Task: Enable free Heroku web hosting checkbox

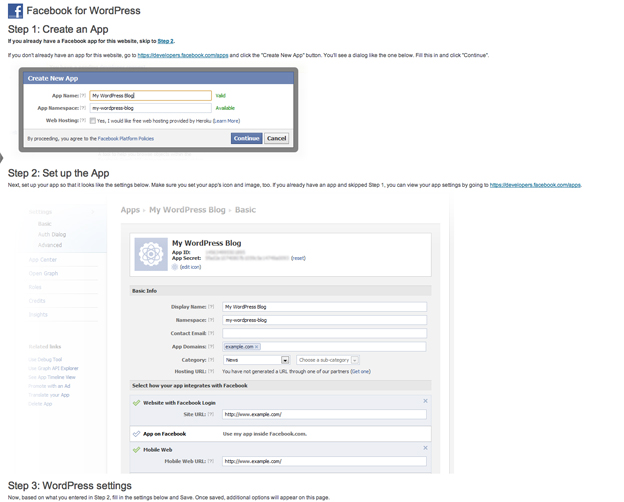Action: pos(93,120)
